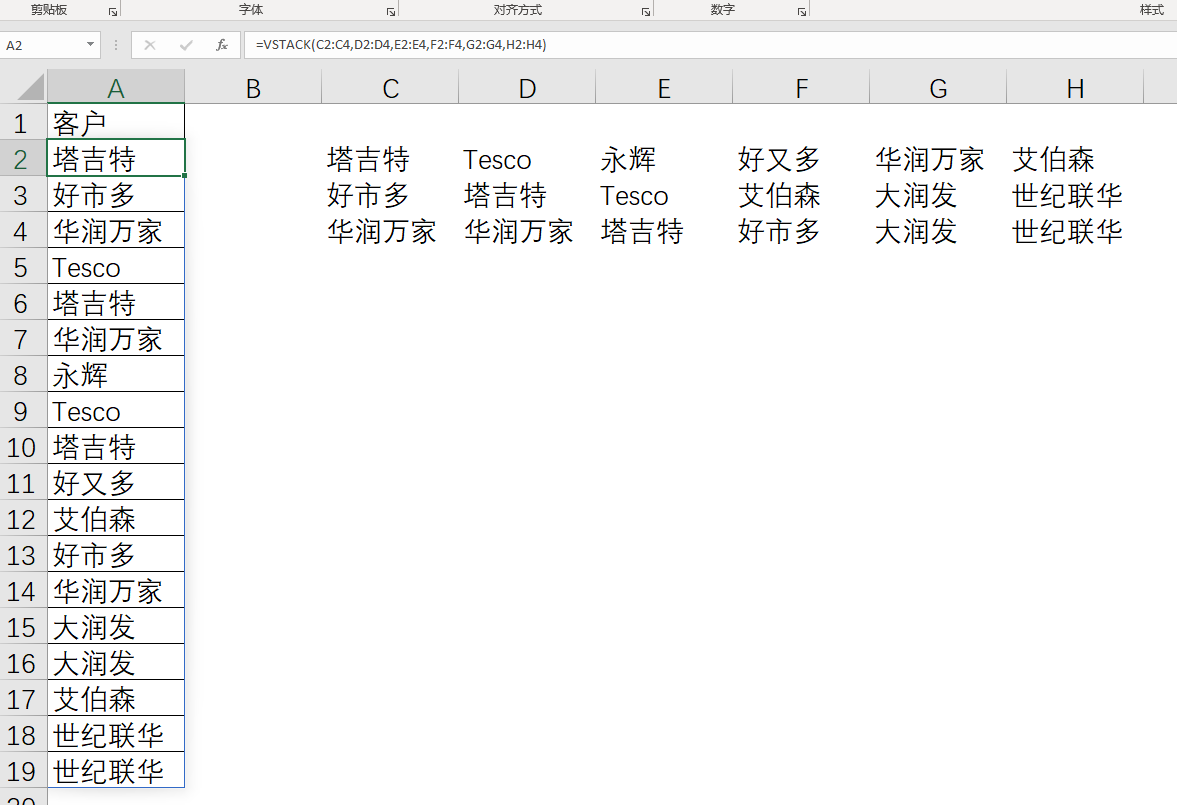Click cell E4 containing 塔吉特
Image resolution: width=1177 pixels, height=805 pixels.
coord(664,231)
